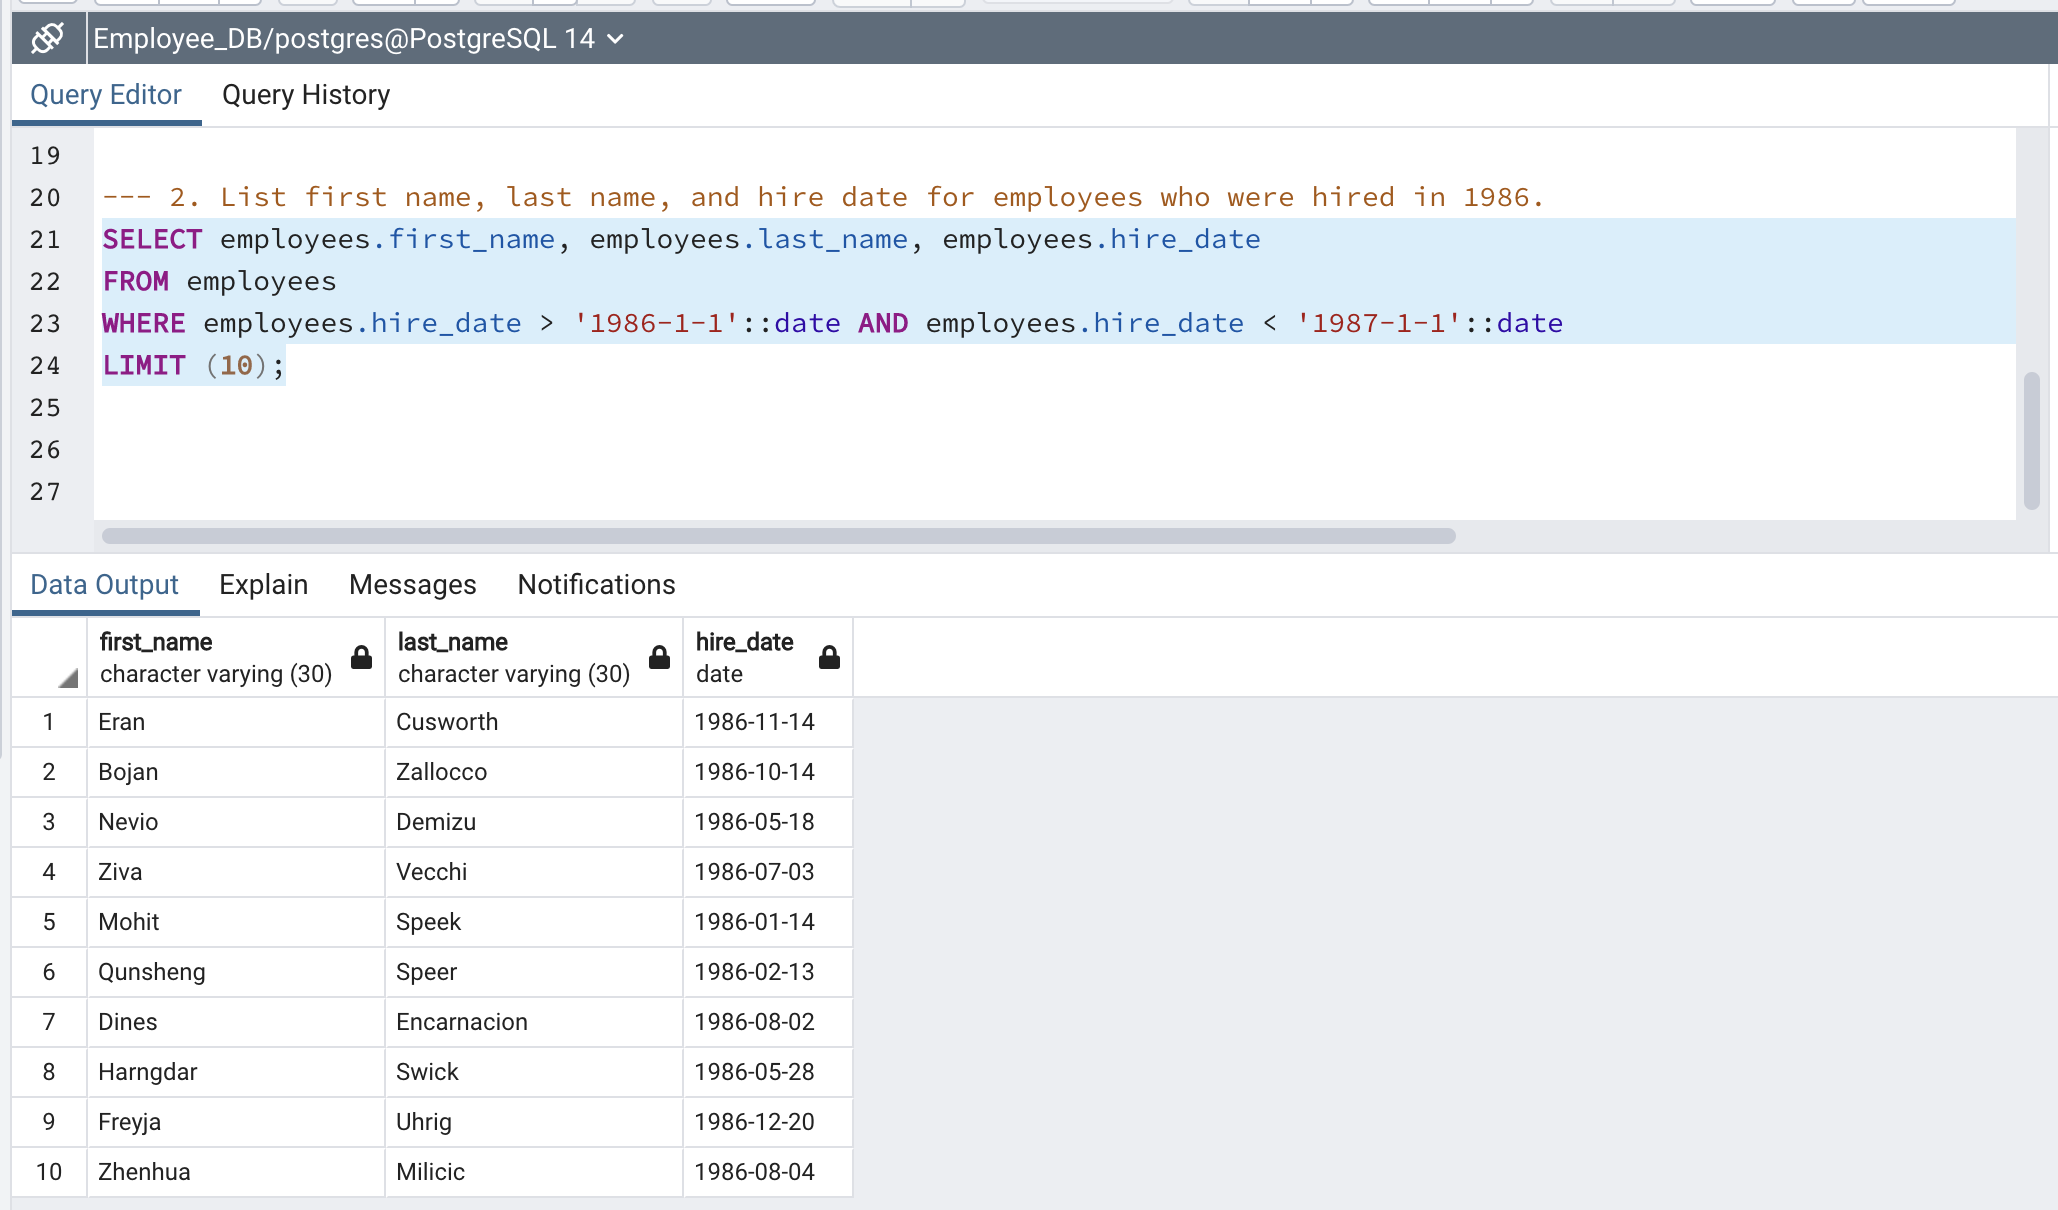Click line number 21 in the editor
Viewport: 2058px width, 1210px height.
point(45,239)
